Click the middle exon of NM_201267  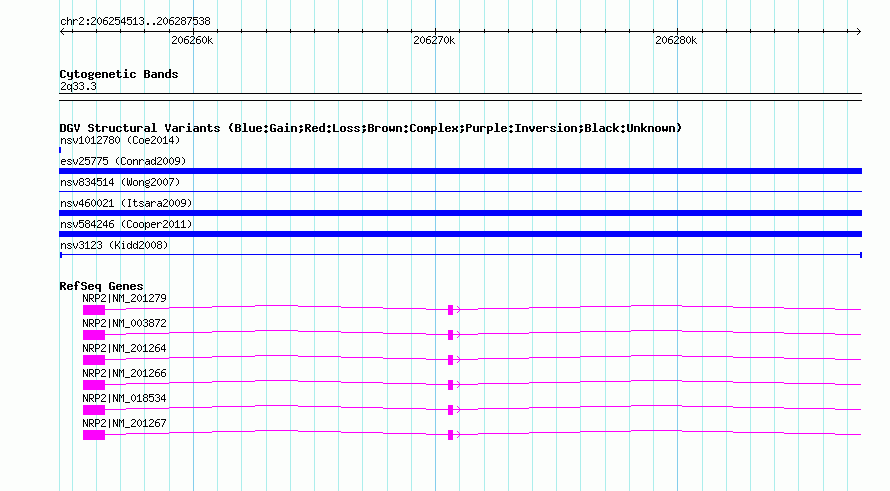451,435
